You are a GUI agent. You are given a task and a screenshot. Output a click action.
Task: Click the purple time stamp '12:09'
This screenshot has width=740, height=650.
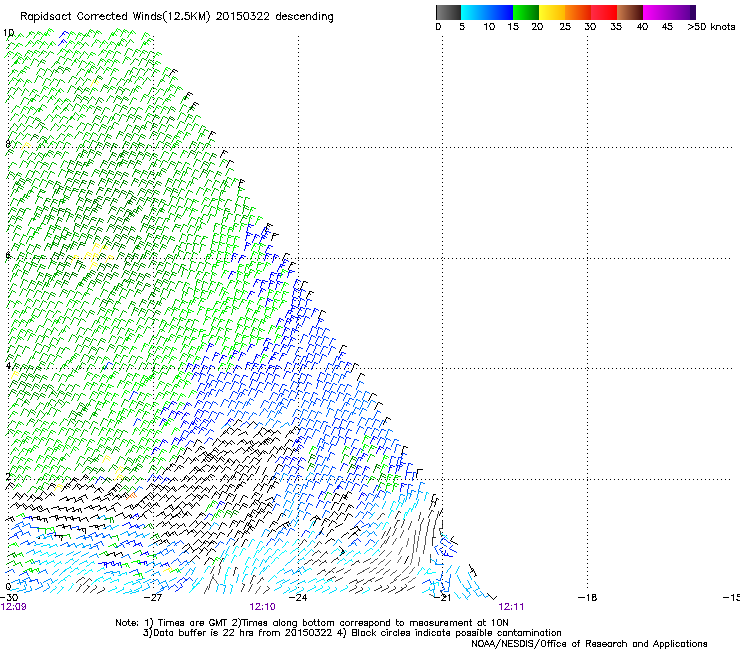pos(14,607)
